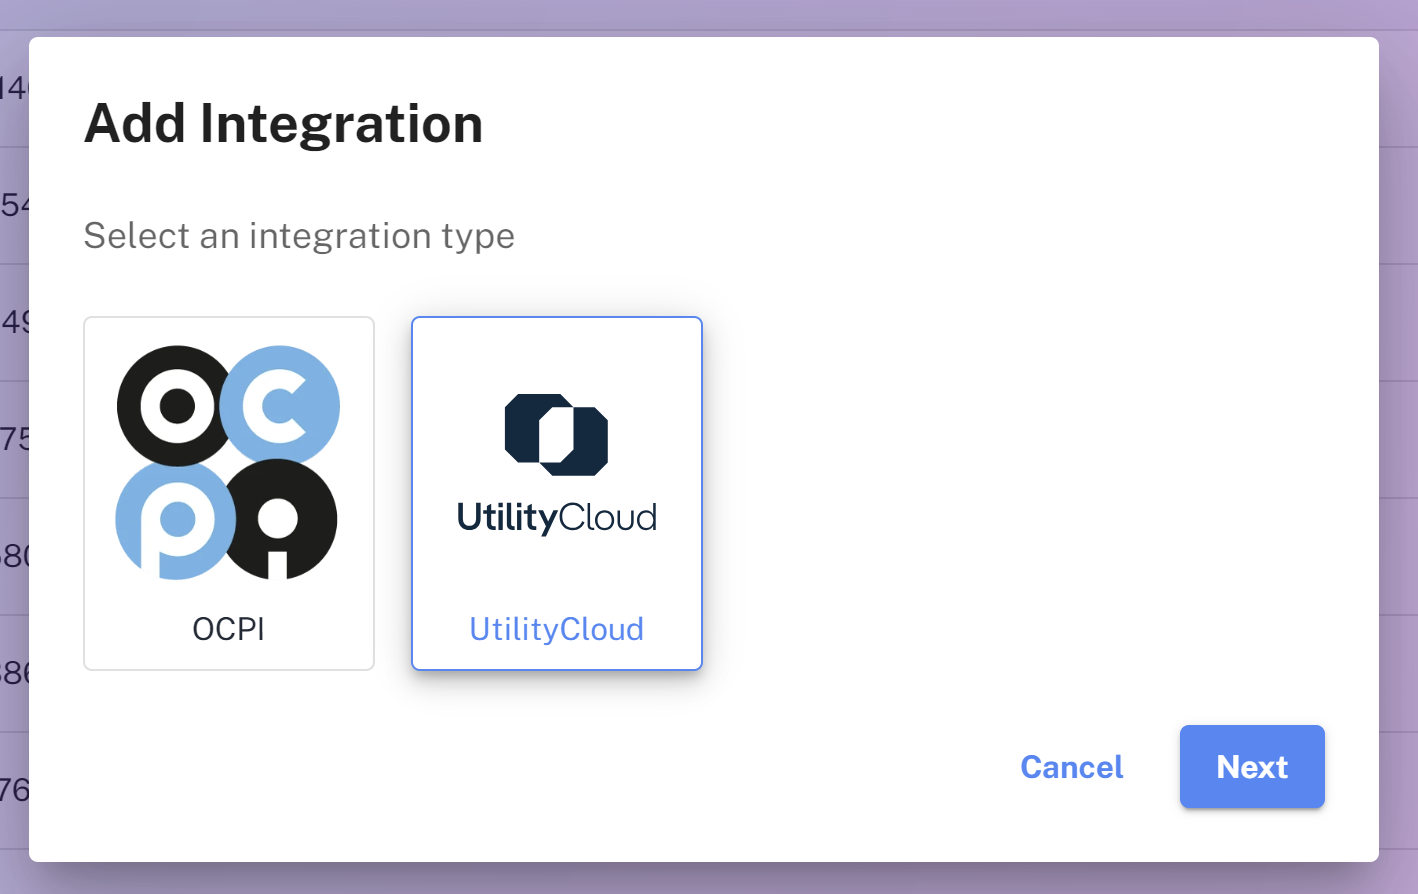1418x894 pixels.
Task: Click the "OCPI" label below its logo
Action: pyautogui.click(x=228, y=629)
